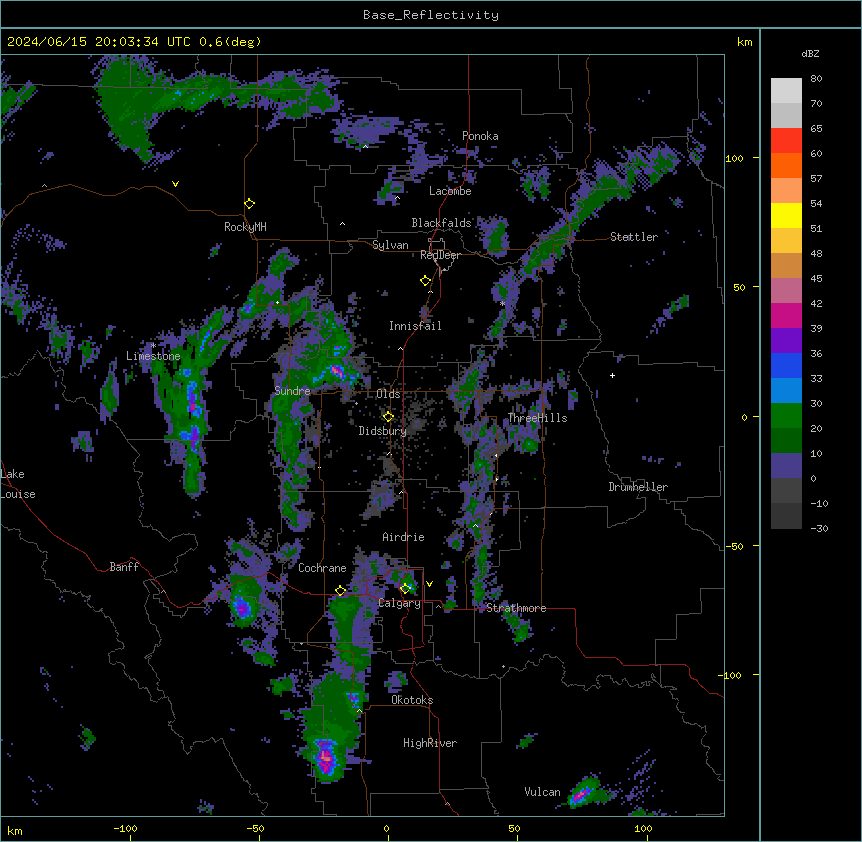Image resolution: width=862 pixels, height=842 pixels.
Task: Click the yellow marker above Calgary label
Action: click(x=405, y=589)
